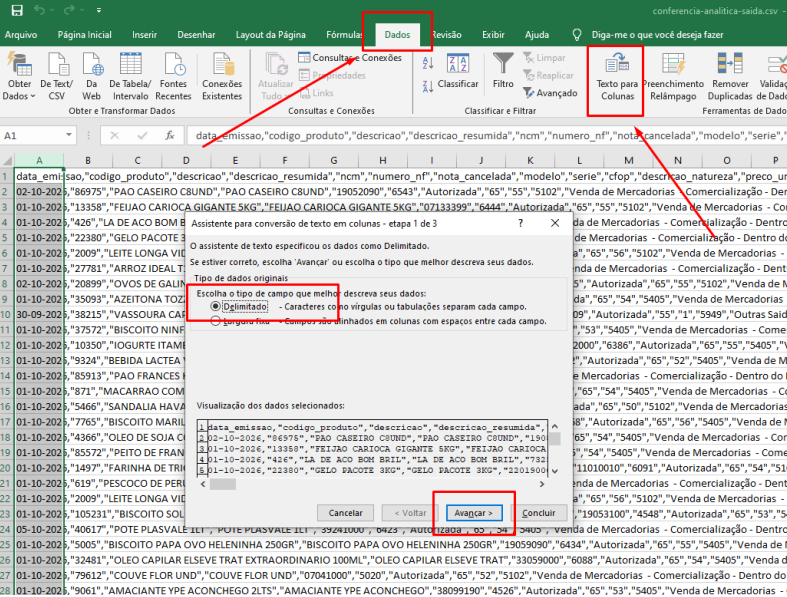
Task: Open Atualizar Tudo dropdown
Action: tap(275, 77)
